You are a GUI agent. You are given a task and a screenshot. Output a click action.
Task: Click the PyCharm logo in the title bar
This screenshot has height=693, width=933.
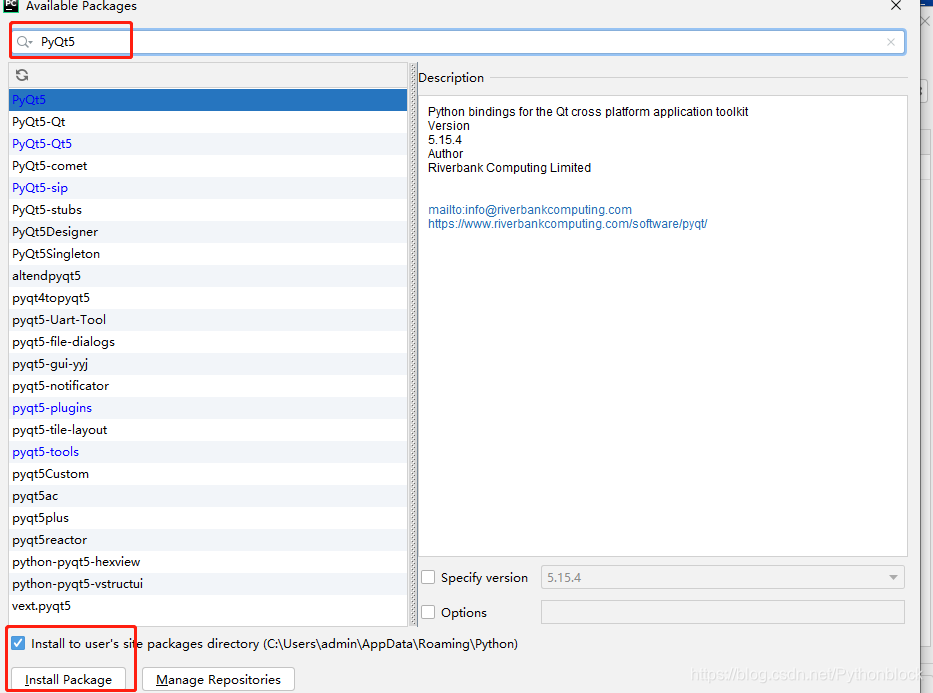(x=11, y=6)
